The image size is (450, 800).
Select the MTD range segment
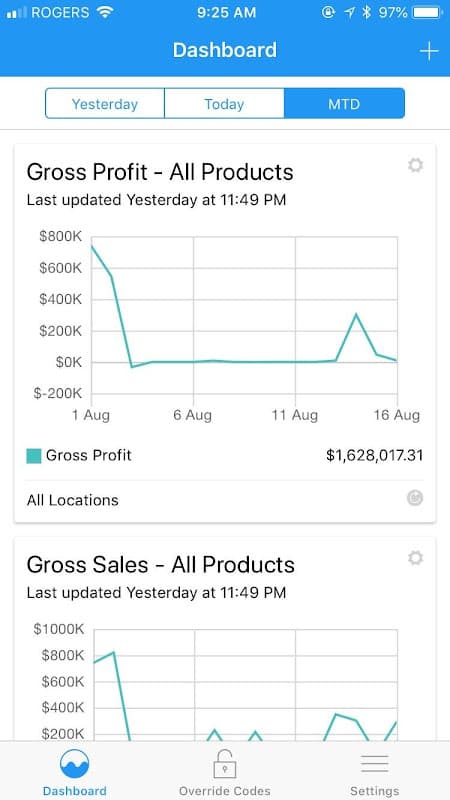click(344, 104)
